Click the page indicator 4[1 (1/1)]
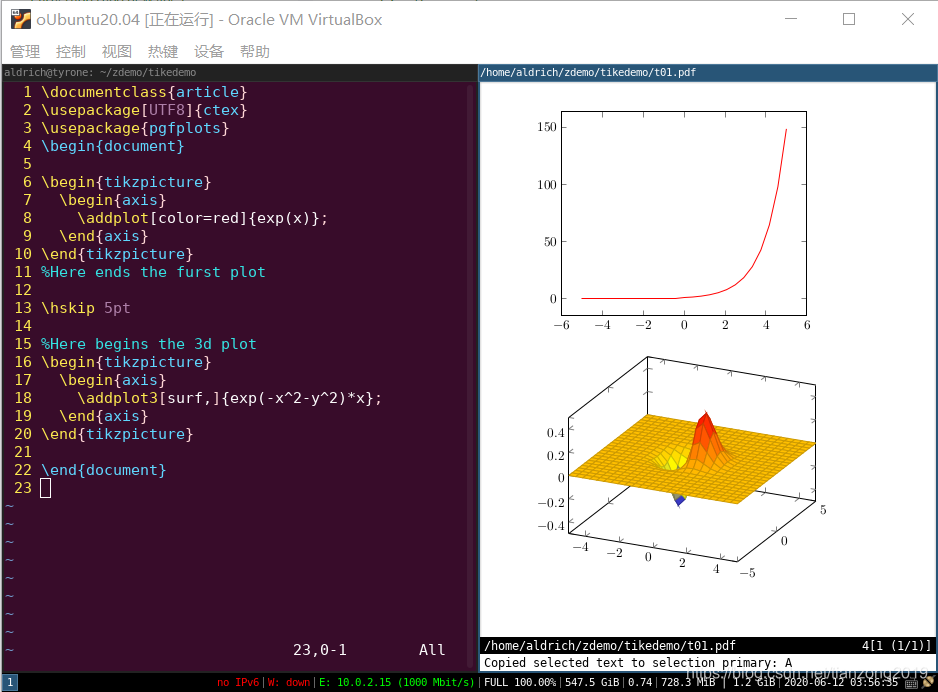 (x=896, y=645)
